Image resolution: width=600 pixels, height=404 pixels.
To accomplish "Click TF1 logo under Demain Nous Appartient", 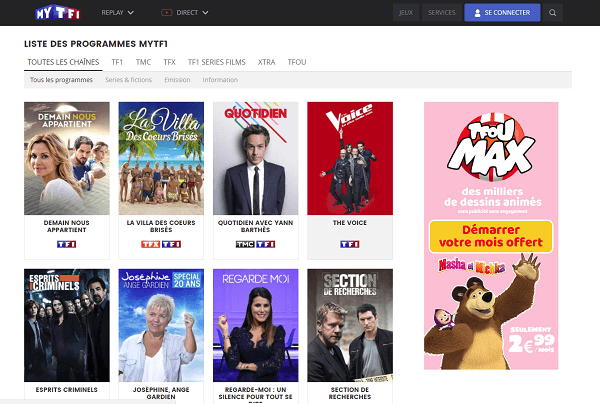I will (67, 244).
